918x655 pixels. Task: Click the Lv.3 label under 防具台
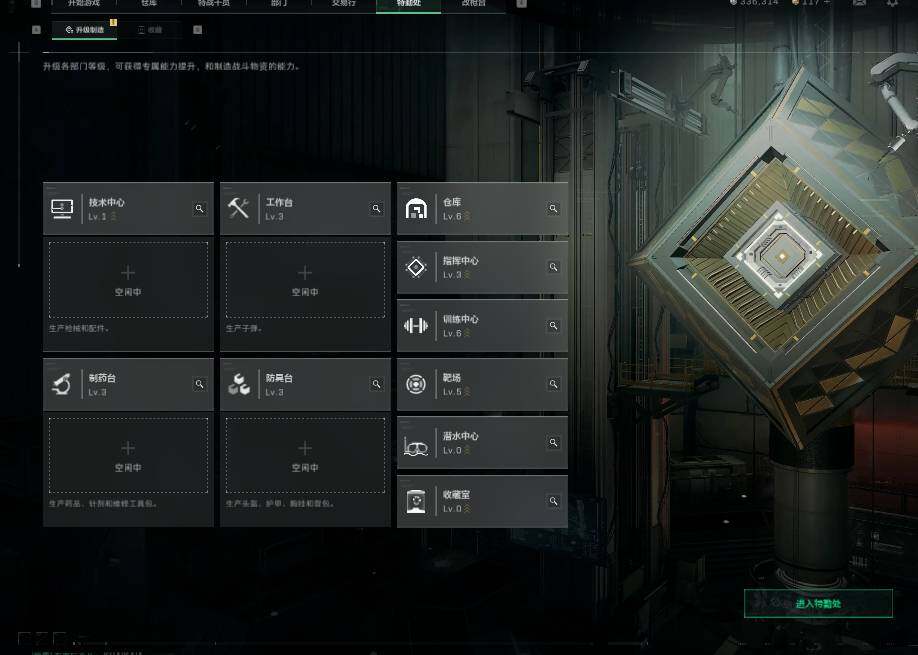click(274, 392)
